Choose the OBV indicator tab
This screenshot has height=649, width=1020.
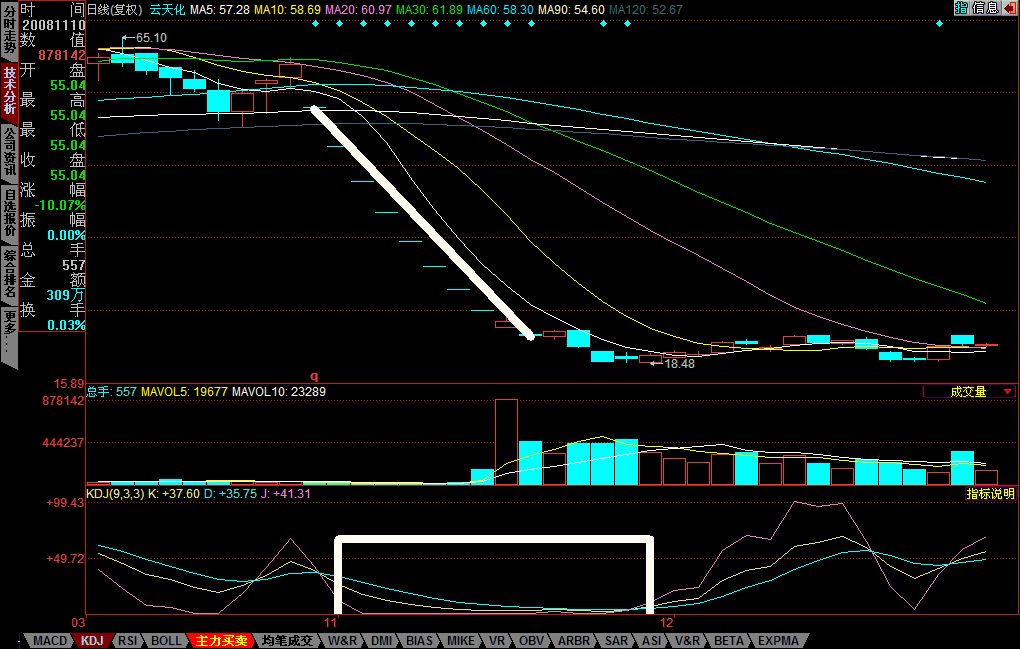(x=532, y=640)
